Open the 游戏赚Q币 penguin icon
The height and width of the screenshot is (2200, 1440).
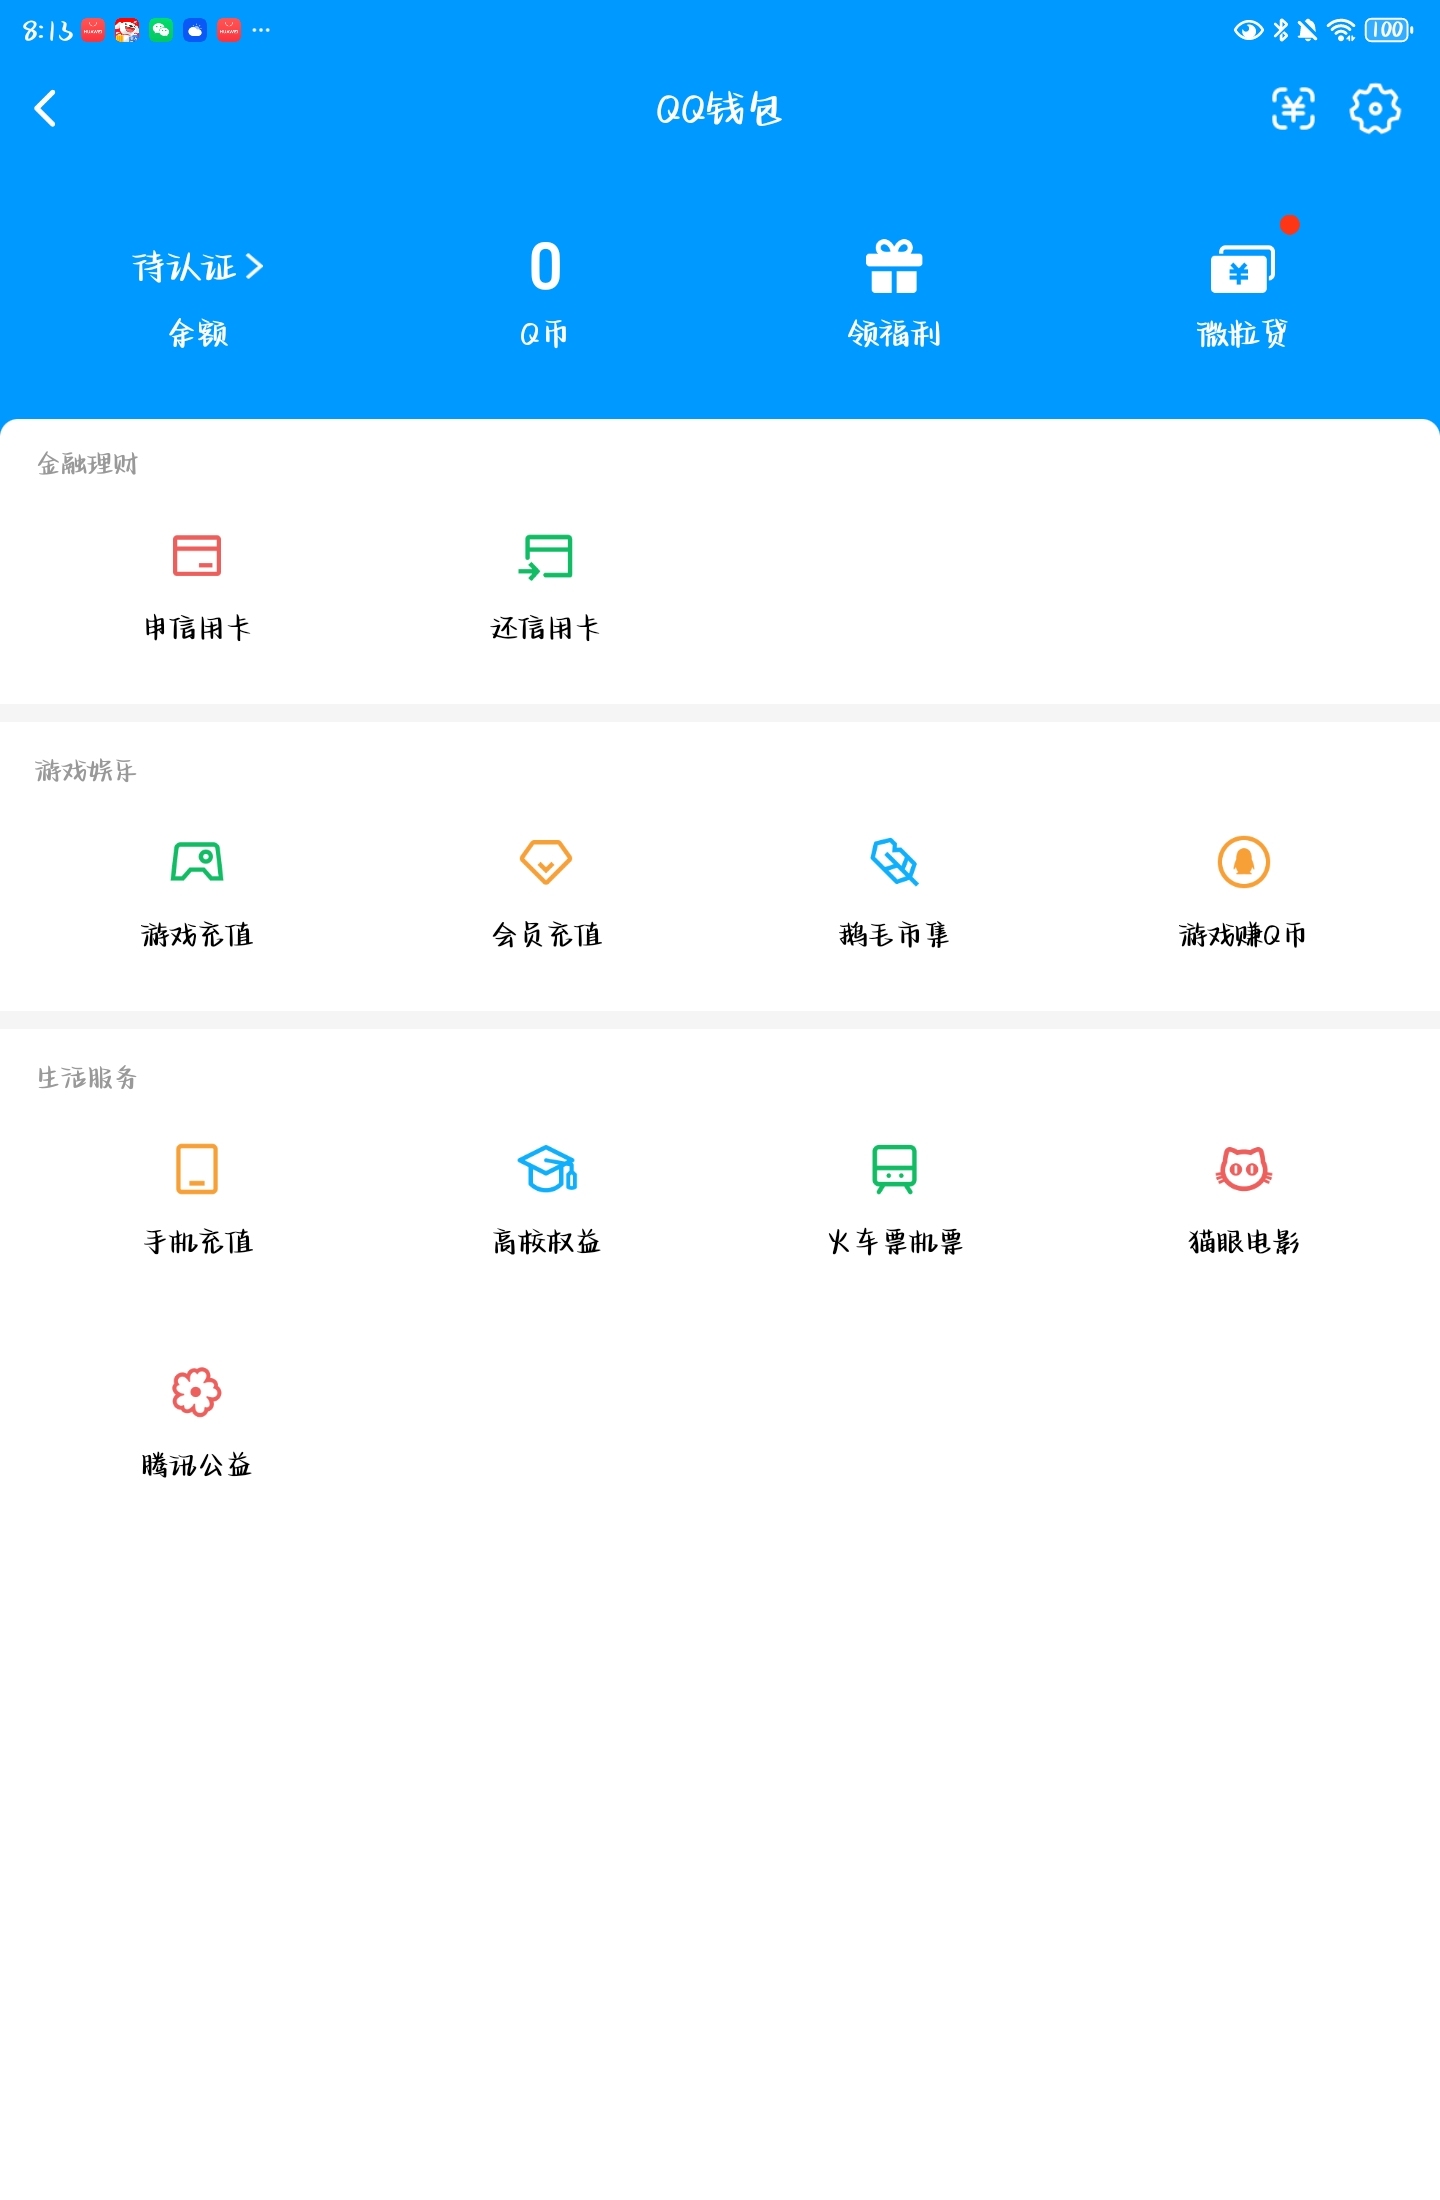tap(1243, 862)
